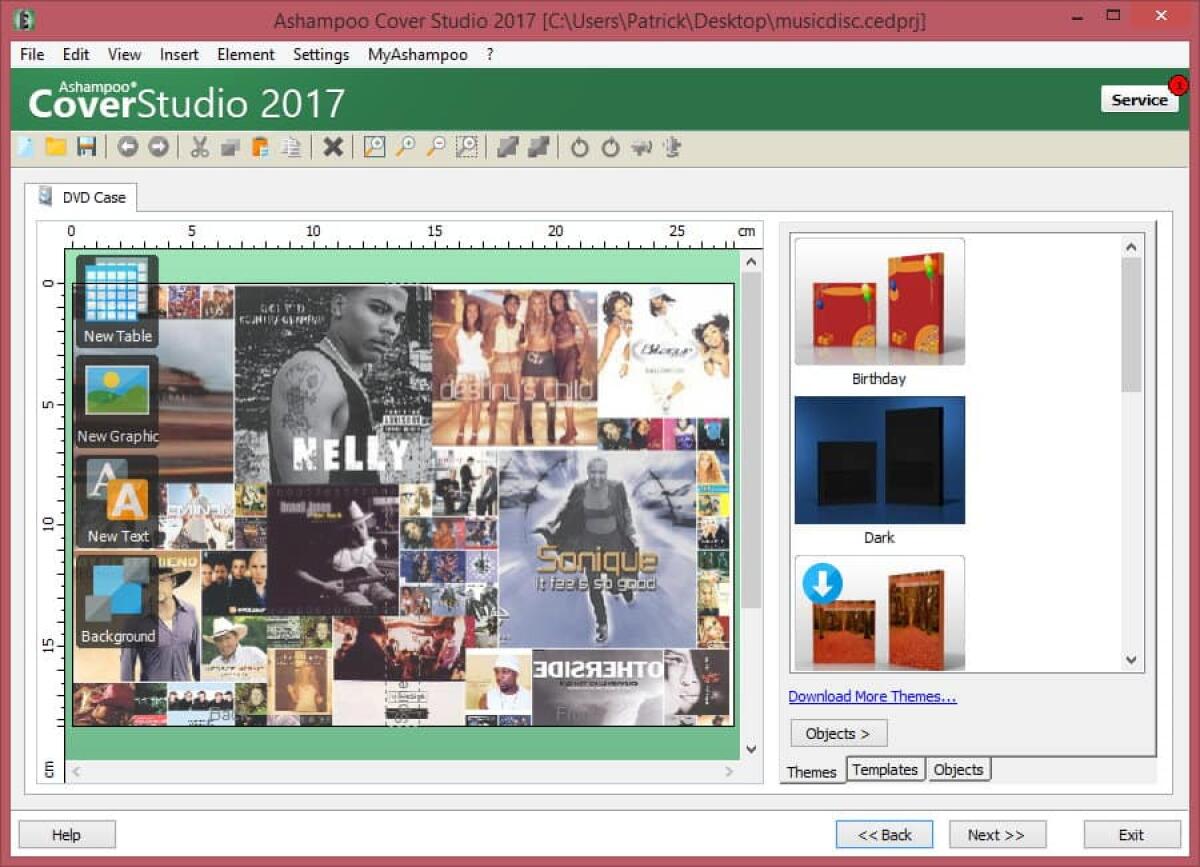Select the Dark theme thumbnail
The image size is (1200, 867).
[878, 460]
